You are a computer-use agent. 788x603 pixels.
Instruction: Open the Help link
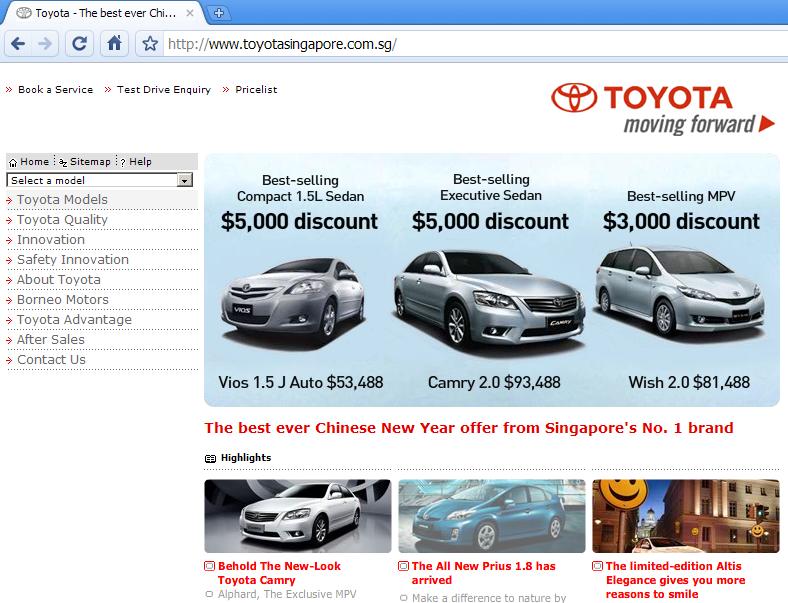(x=136, y=162)
